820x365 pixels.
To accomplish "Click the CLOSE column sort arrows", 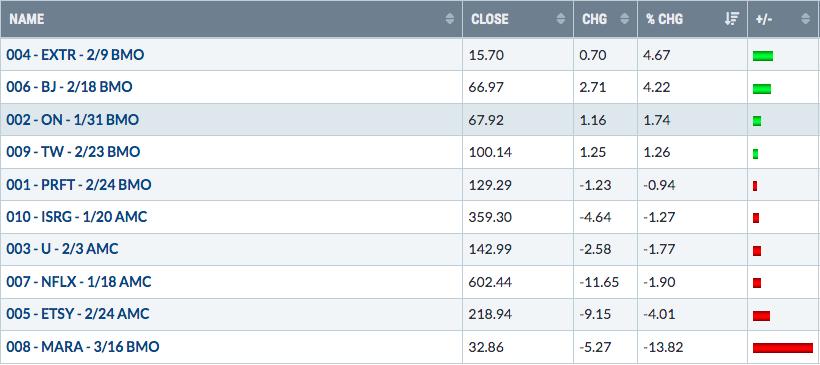I will pos(561,19).
